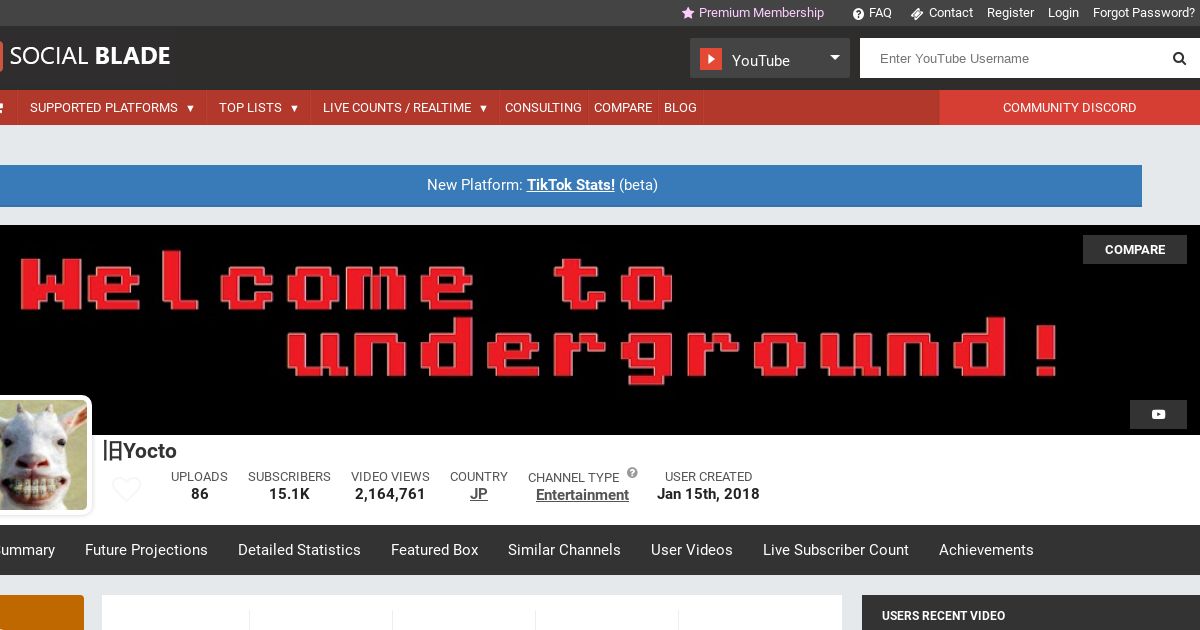
Task: Click the FAQ question mark icon
Action: (x=858, y=14)
